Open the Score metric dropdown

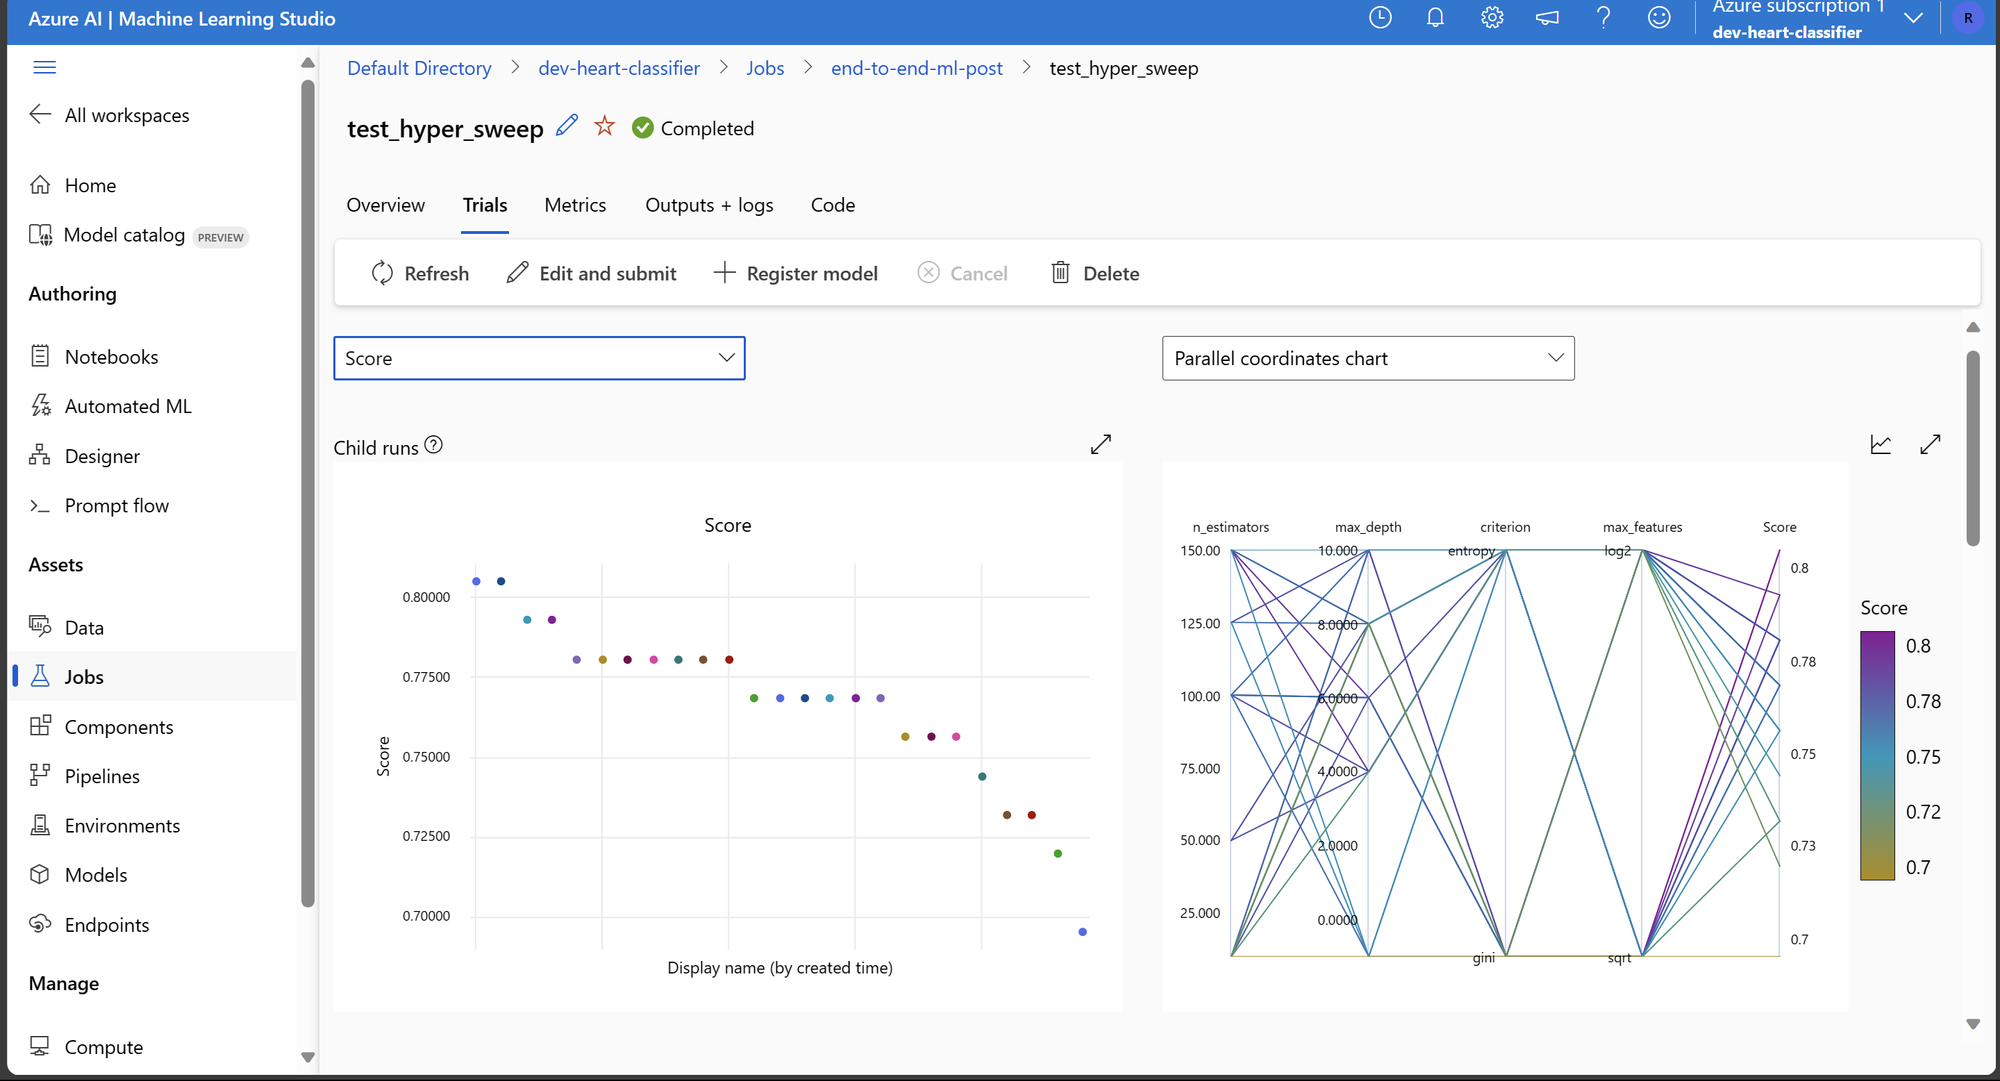(539, 358)
